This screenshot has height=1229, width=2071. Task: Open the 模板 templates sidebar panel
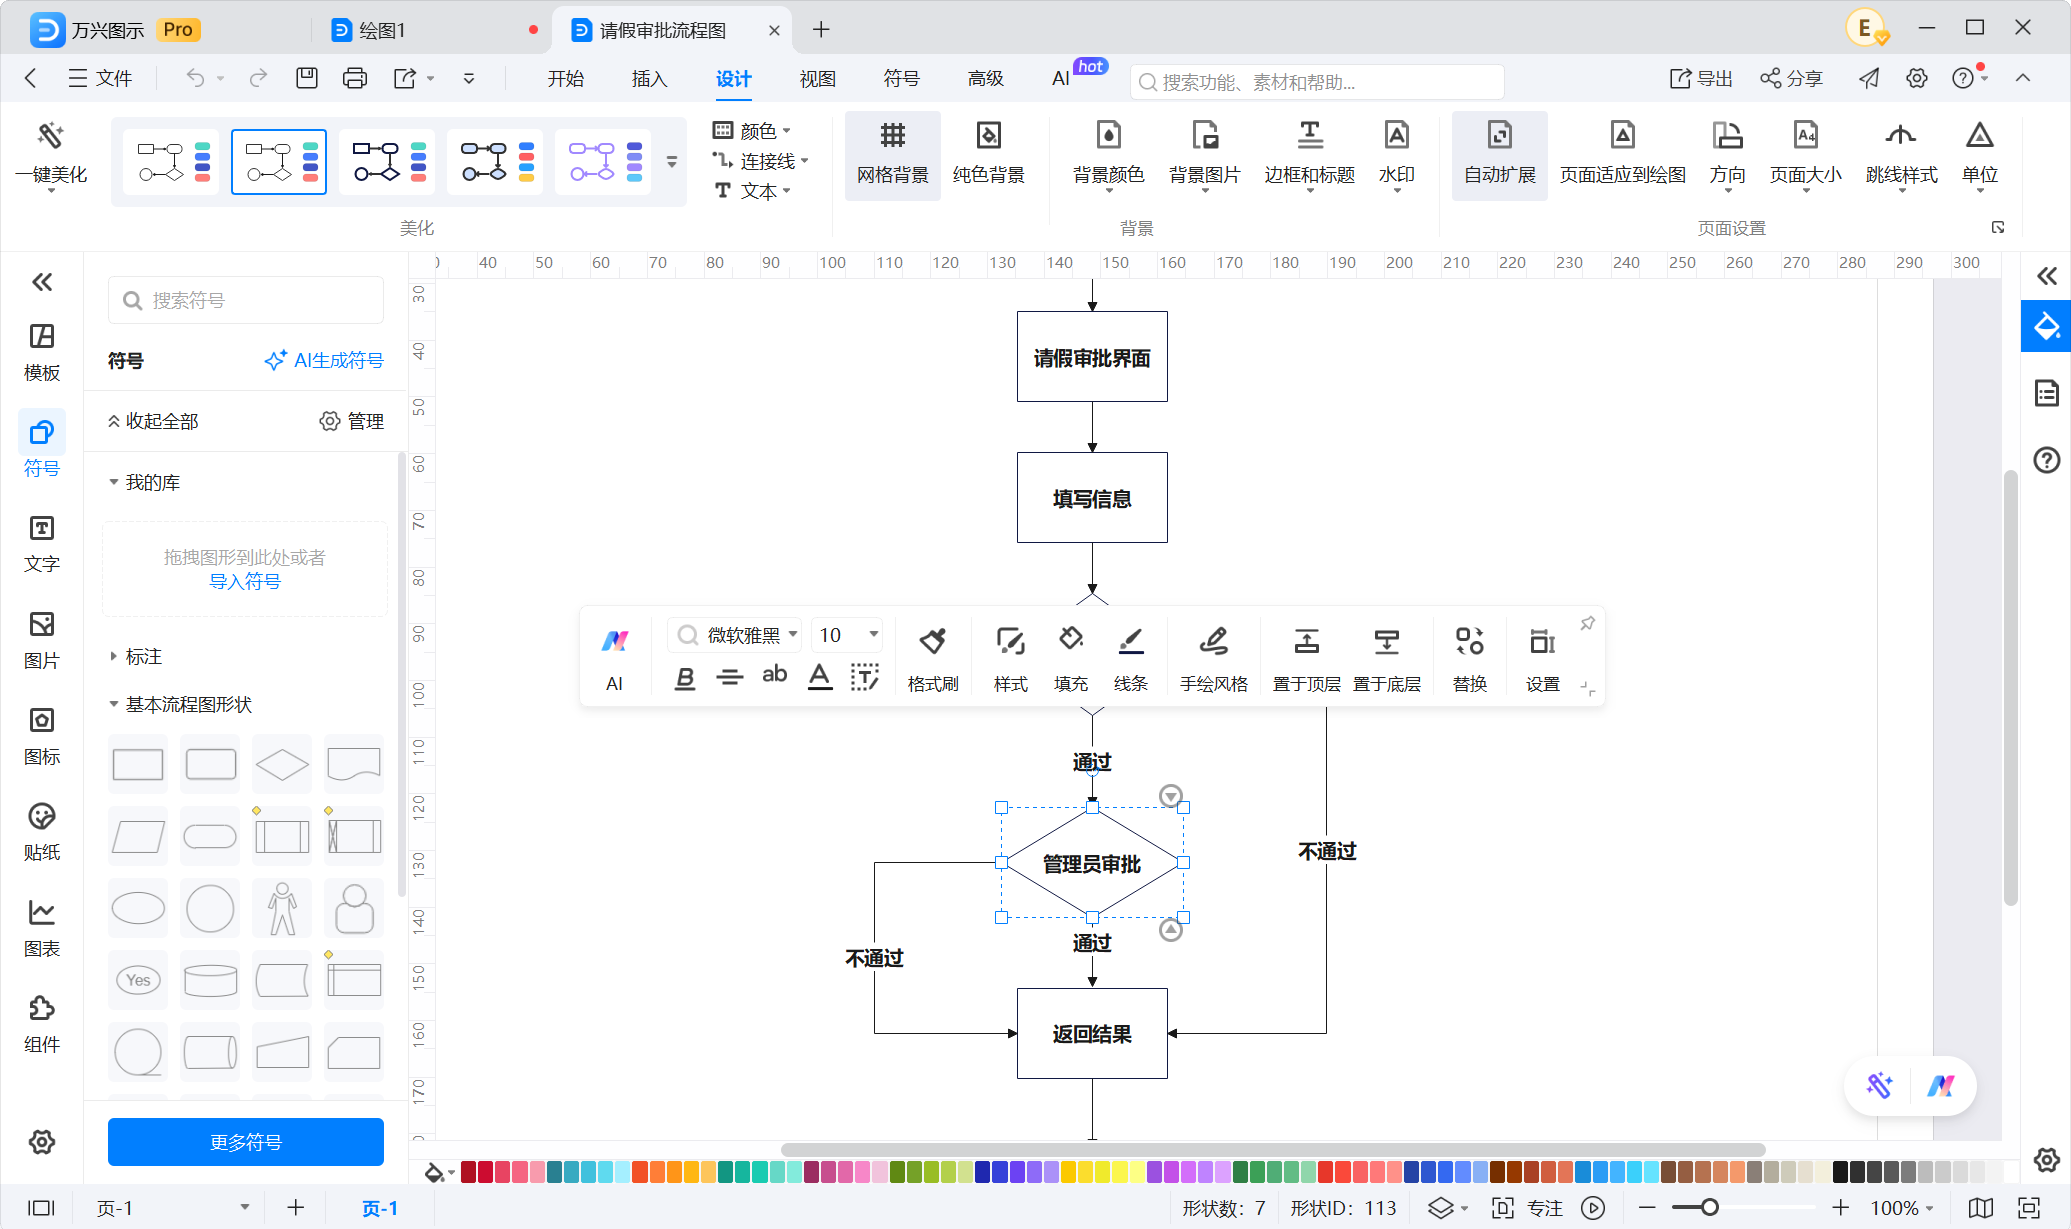coord(42,353)
